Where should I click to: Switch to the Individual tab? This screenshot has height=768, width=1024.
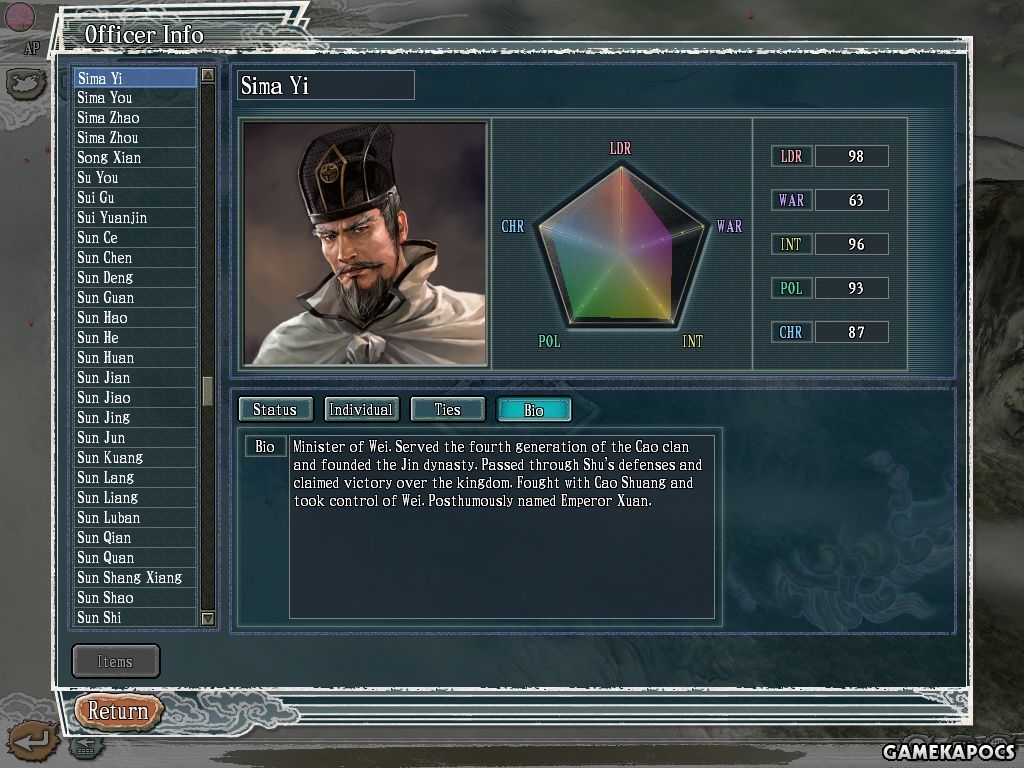[x=361, y=409]
